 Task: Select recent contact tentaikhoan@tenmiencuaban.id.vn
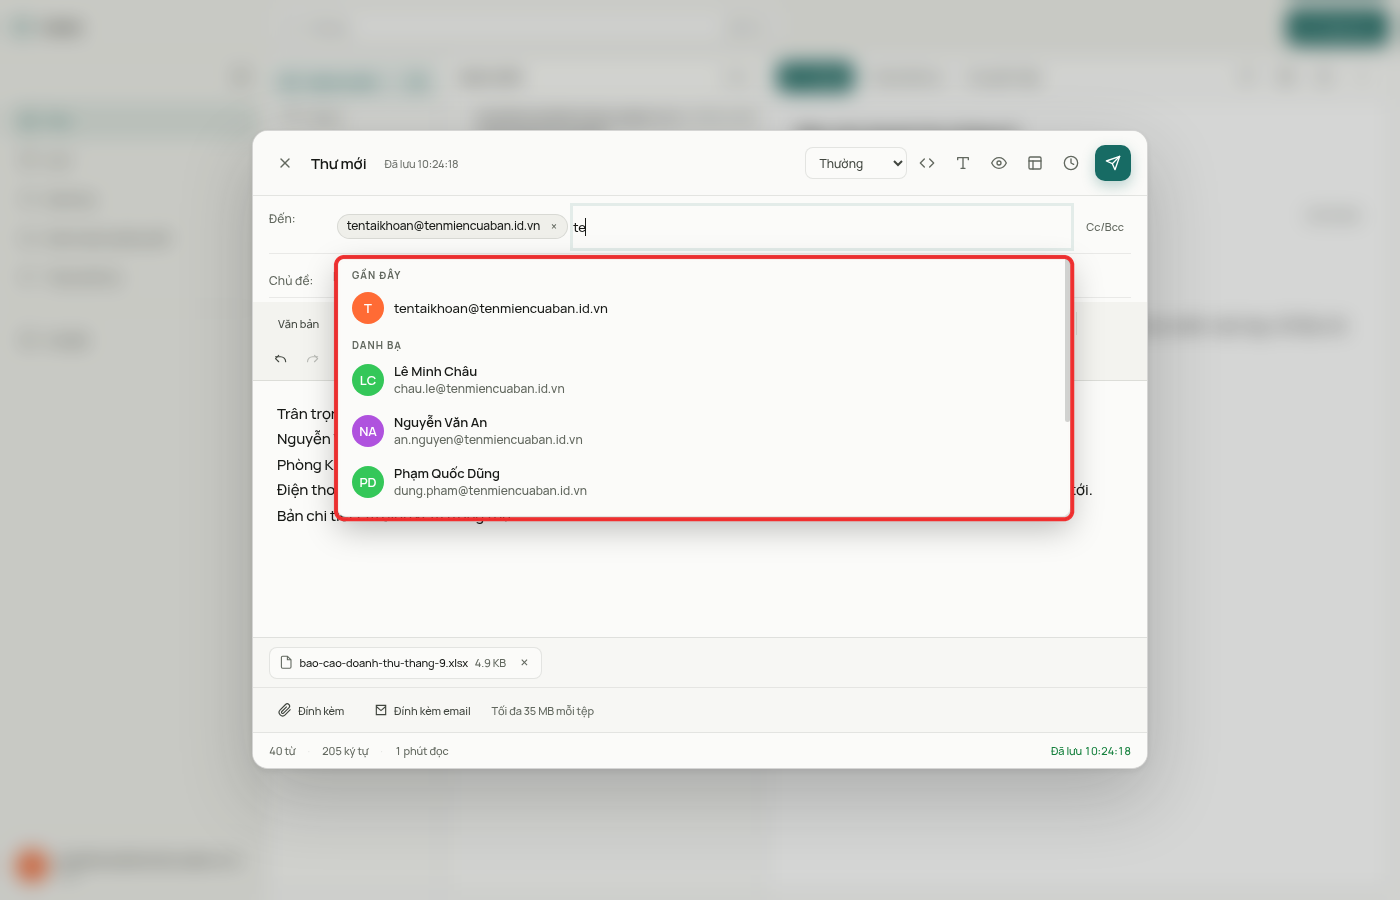click(x=703, y=308)
